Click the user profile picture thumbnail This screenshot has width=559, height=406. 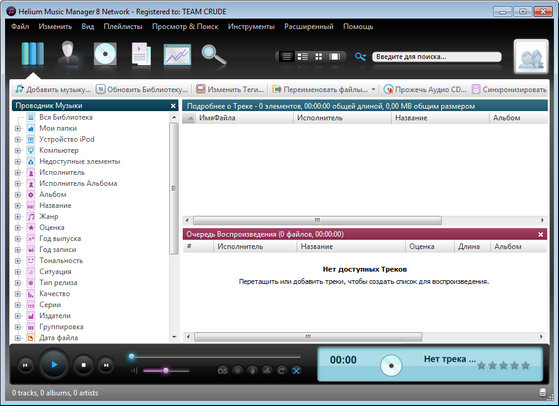point(531,56)
